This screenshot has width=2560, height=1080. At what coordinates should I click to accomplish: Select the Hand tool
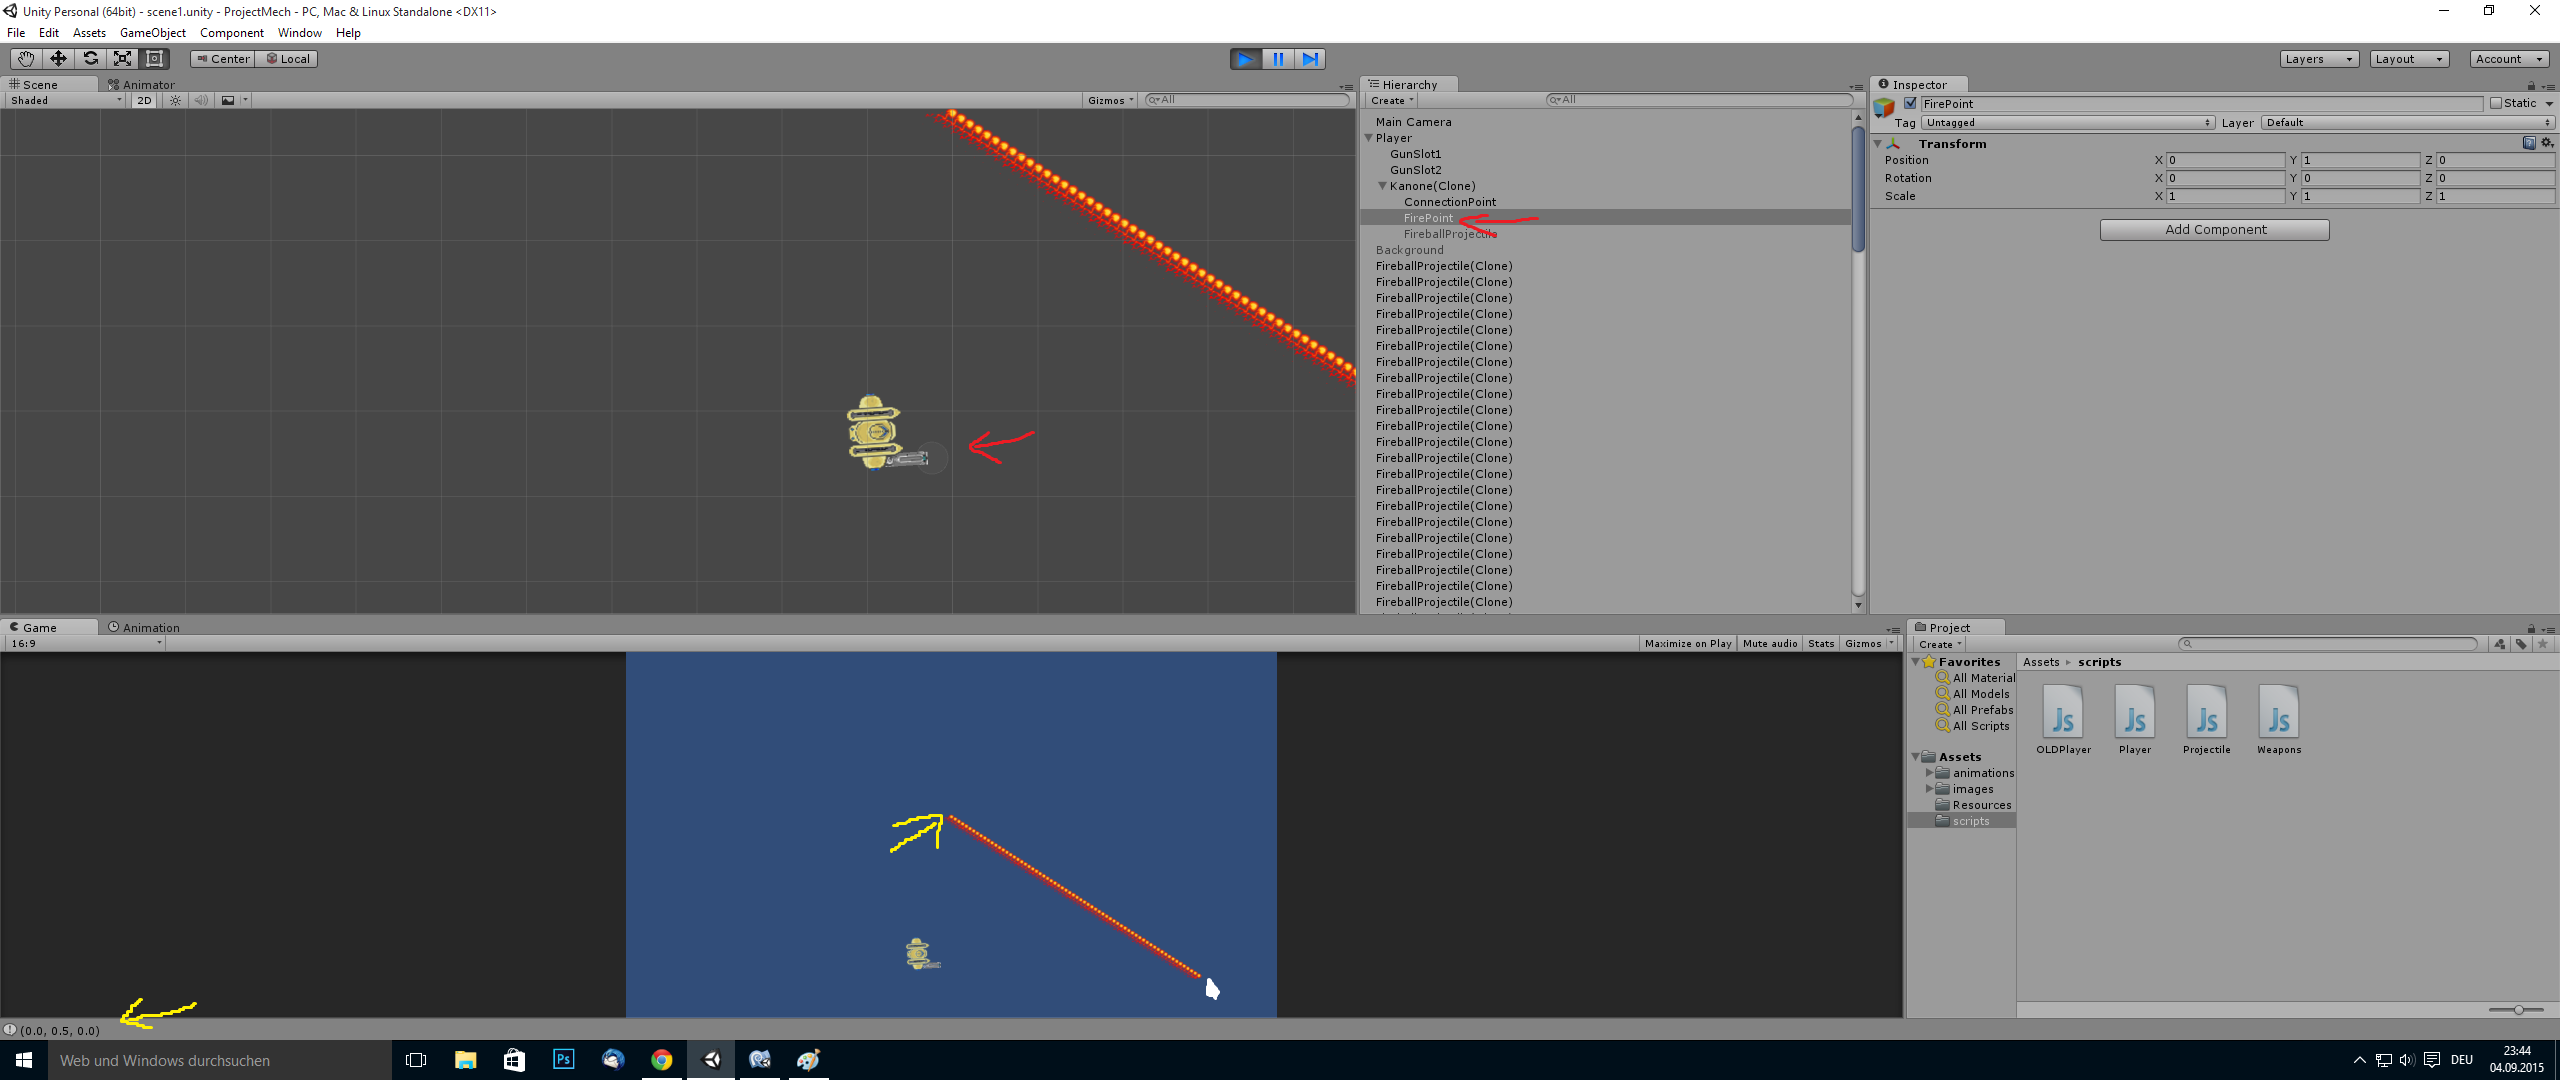coord(26,59)
